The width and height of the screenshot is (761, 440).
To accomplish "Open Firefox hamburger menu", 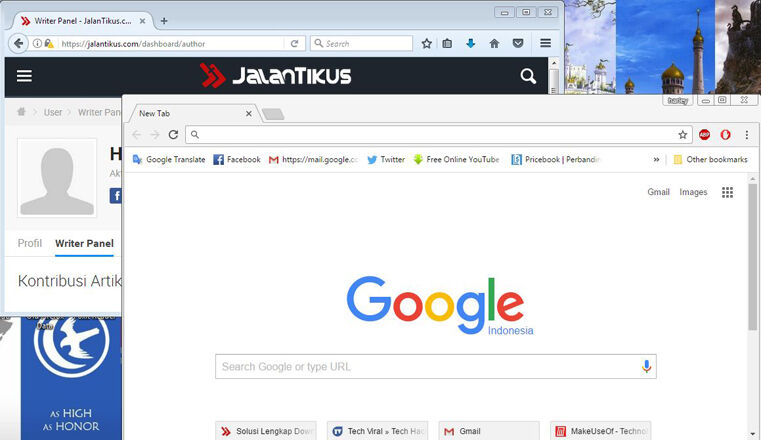I will click(546, 43).
